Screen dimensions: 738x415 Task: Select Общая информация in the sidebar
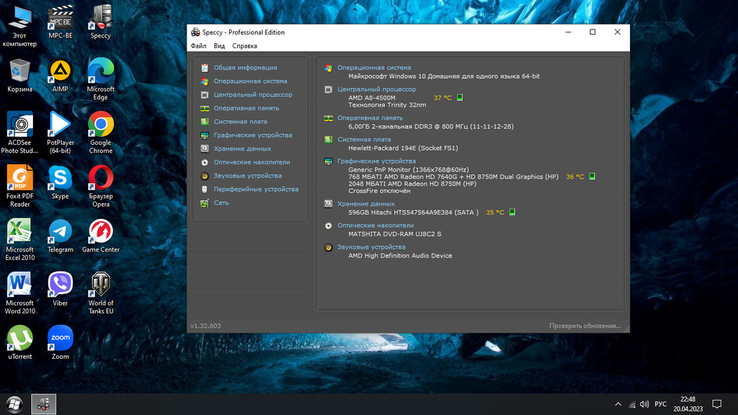coord(245,68)
